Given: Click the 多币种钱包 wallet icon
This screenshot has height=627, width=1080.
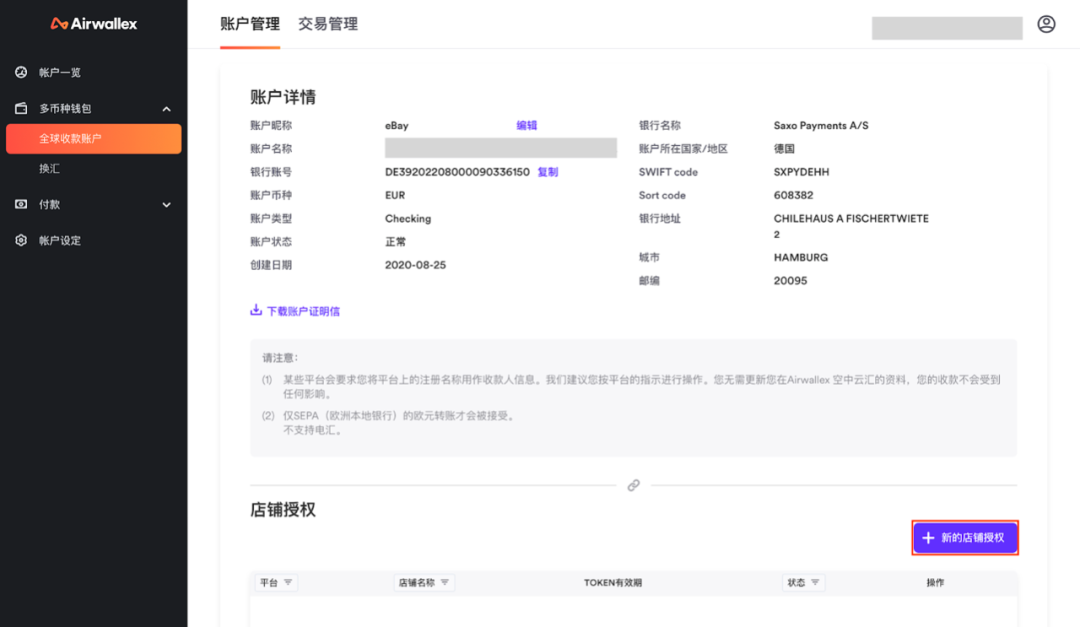Looking at the screenshot, I should (x=21, y=108).
